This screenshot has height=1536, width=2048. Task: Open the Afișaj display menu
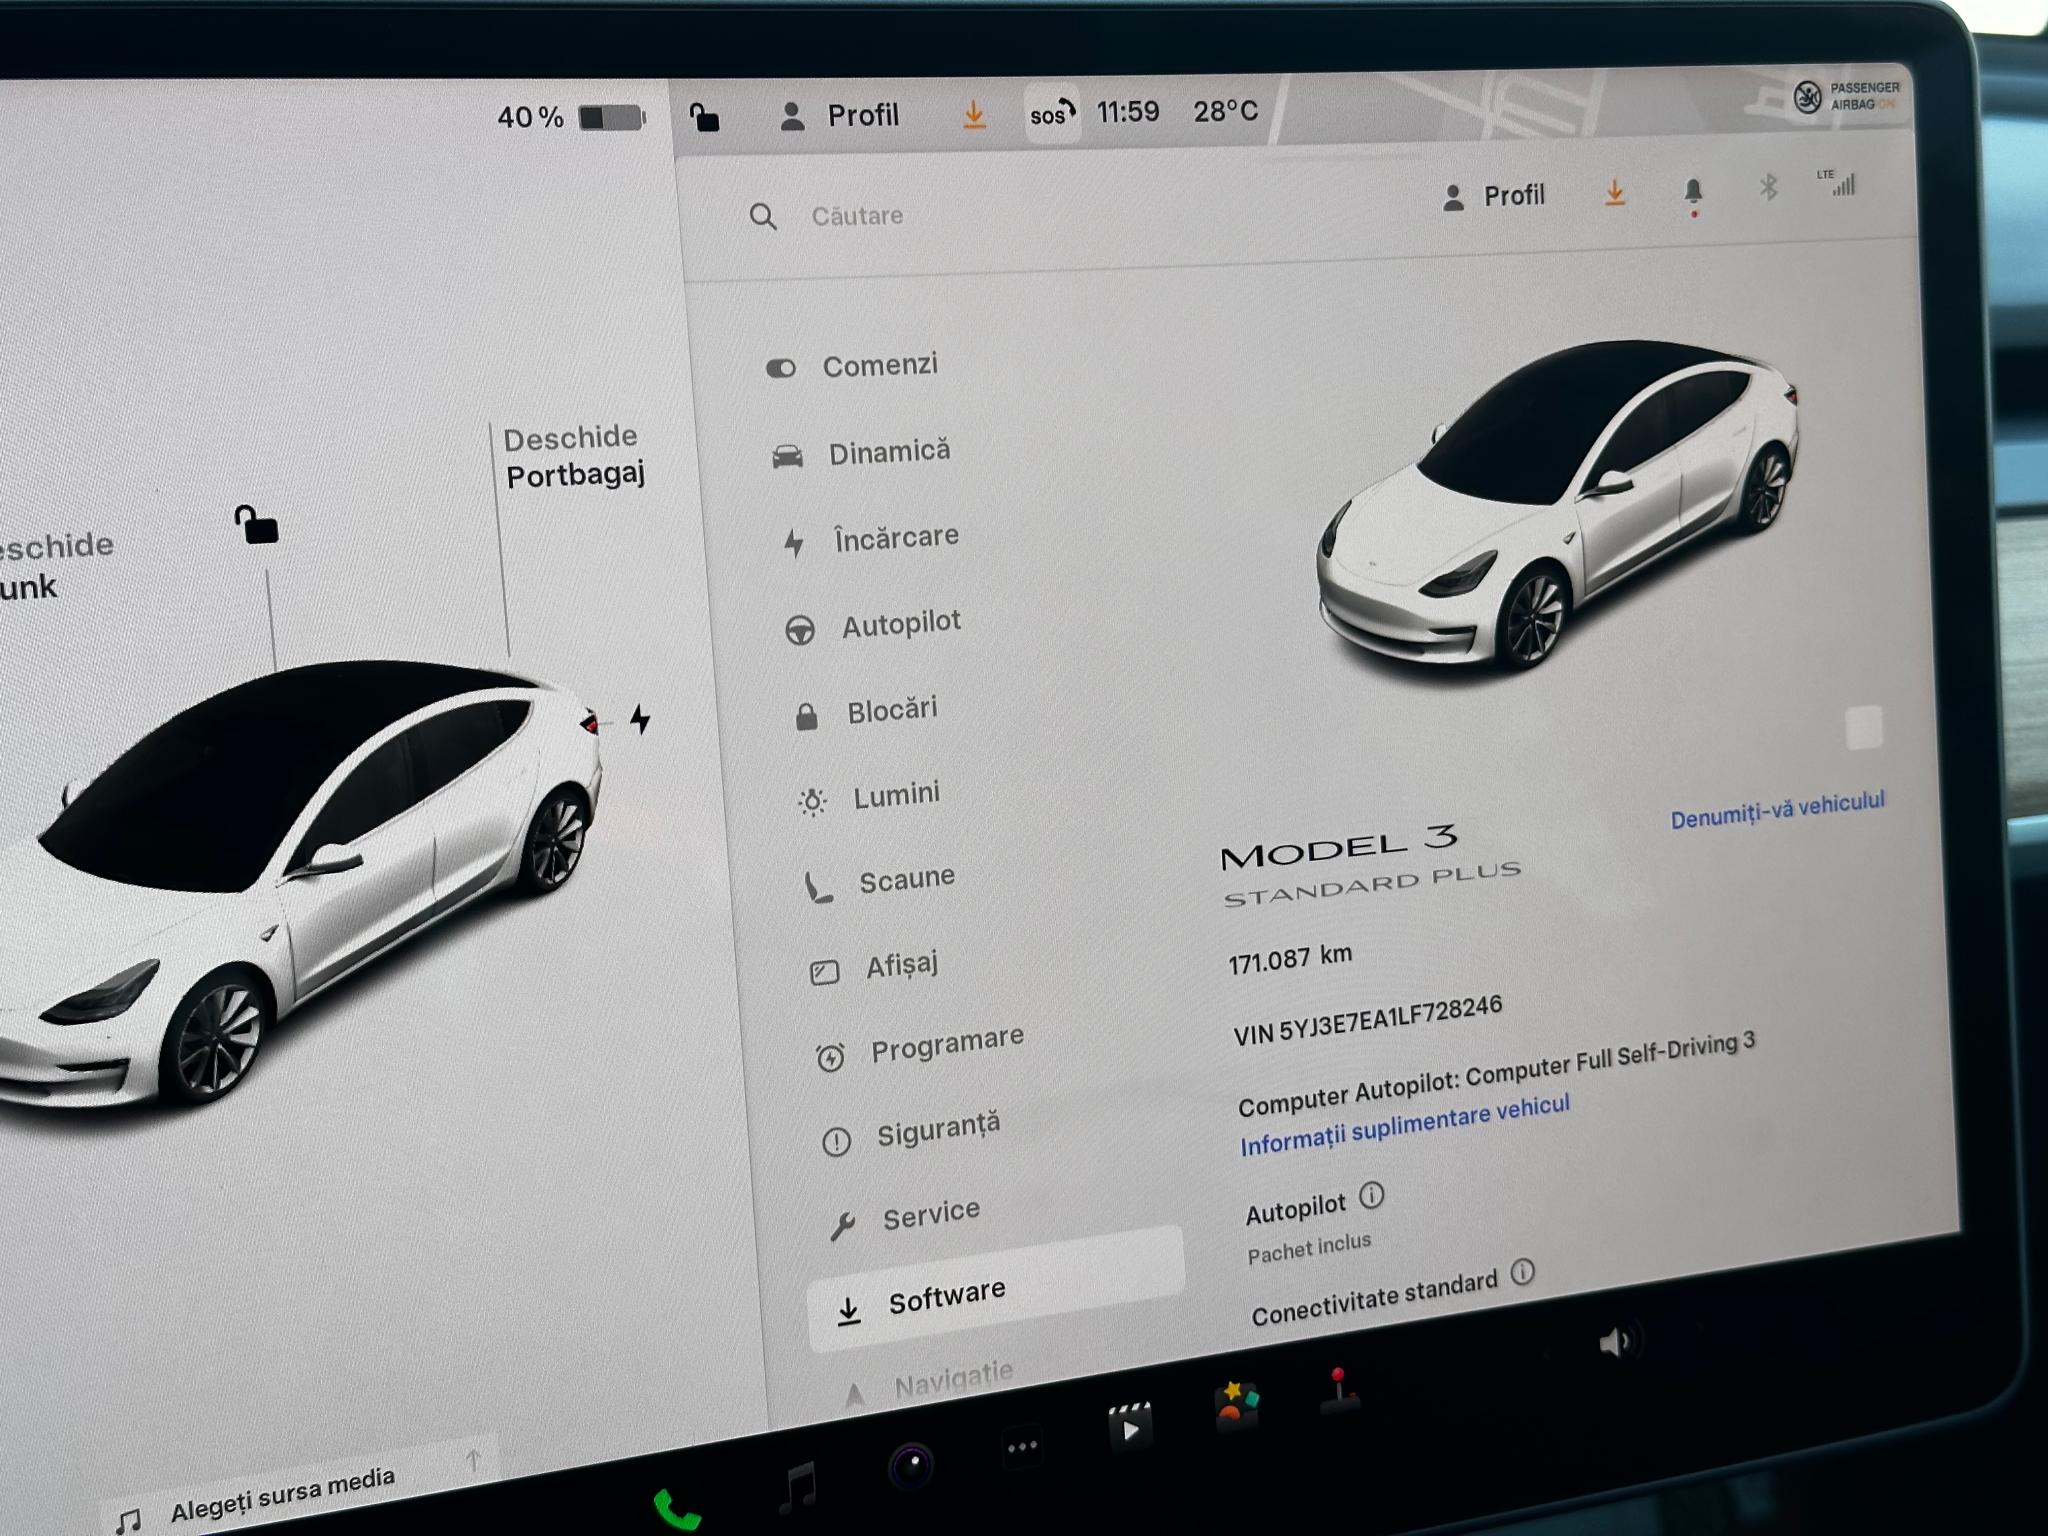pyautogui.click(x=873, y=967)
